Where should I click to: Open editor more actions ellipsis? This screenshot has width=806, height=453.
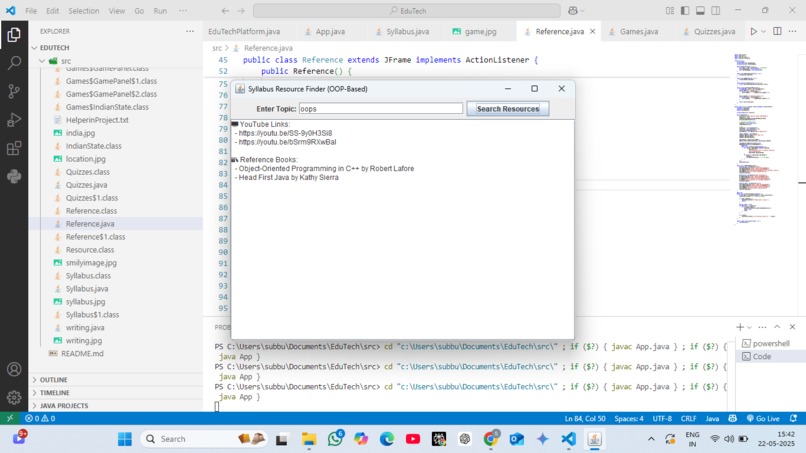click(793, 31)
